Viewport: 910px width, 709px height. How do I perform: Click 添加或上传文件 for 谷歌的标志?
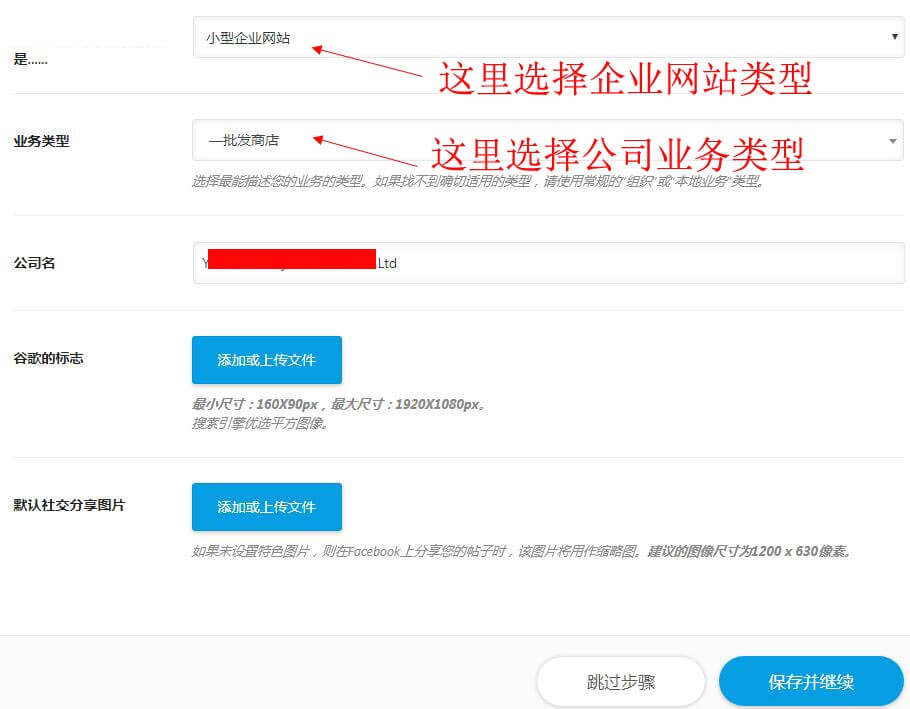tap(267, 360)
